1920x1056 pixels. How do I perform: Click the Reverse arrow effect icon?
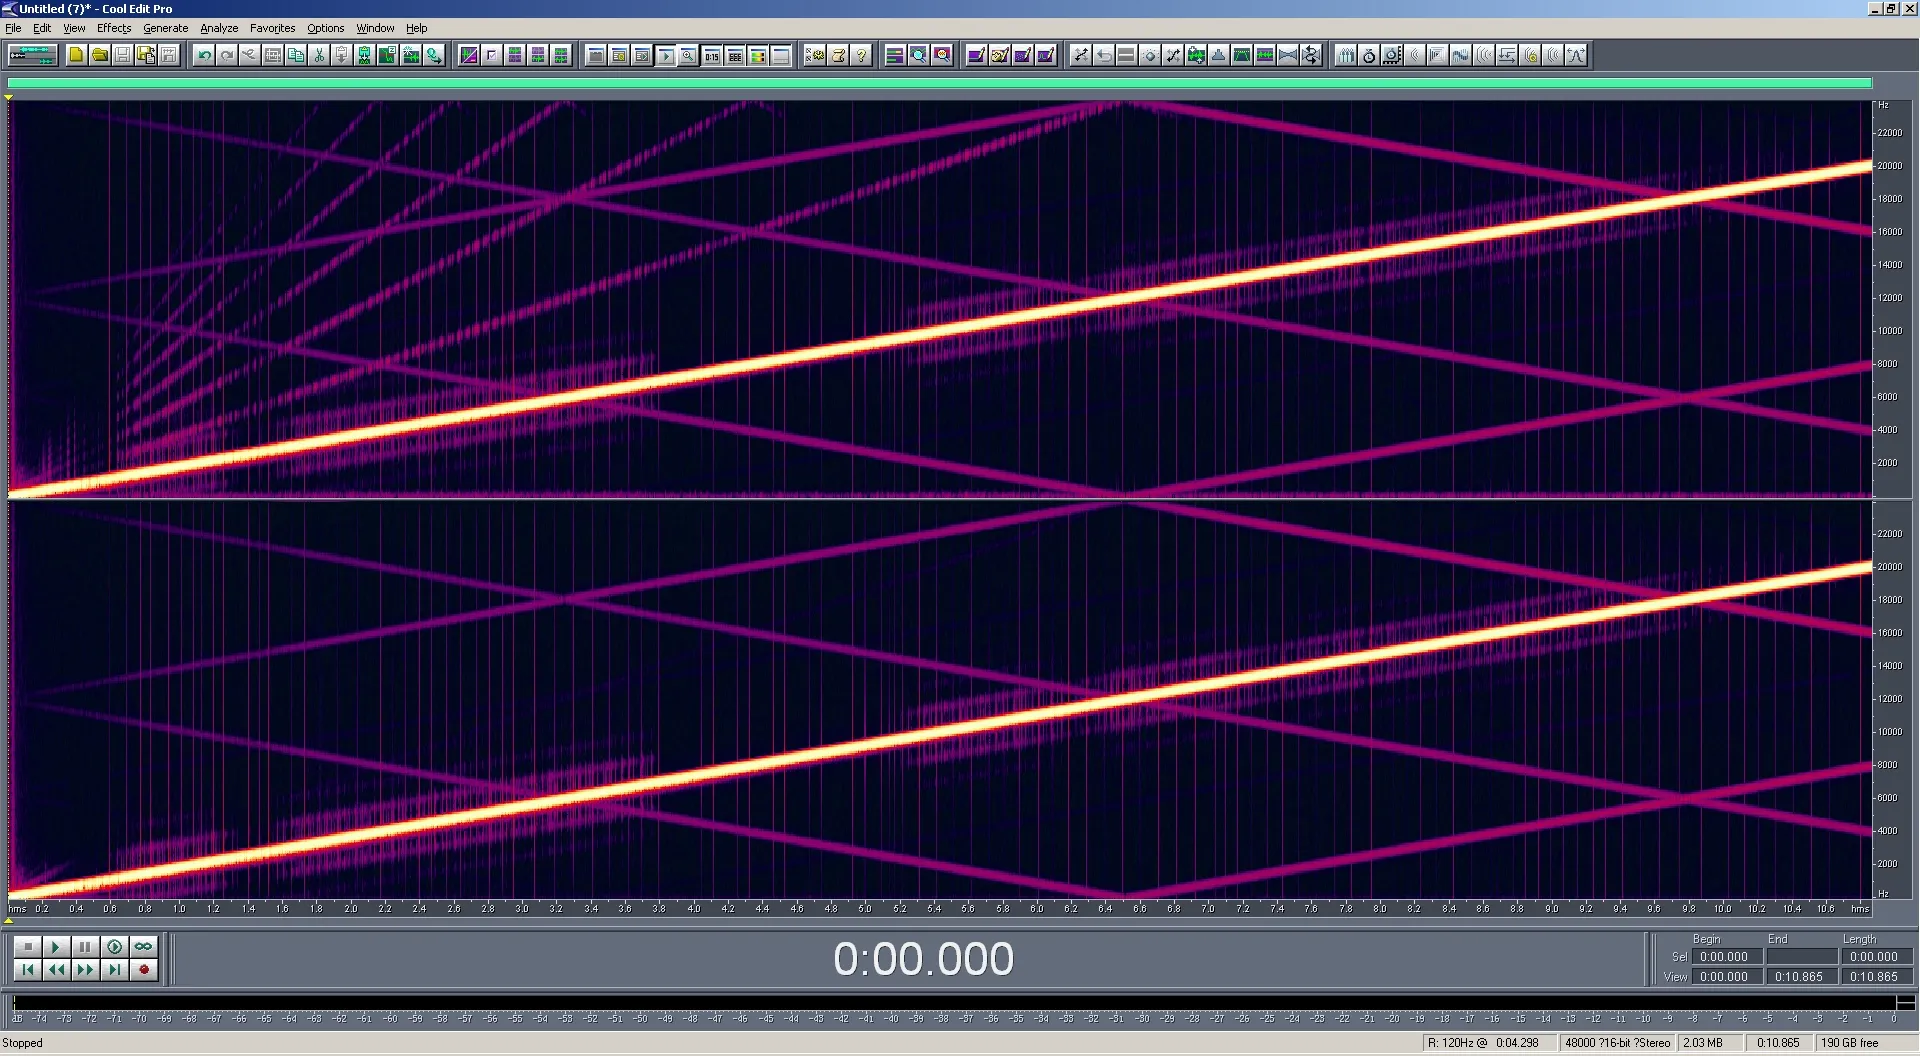tap(1104, 55)
